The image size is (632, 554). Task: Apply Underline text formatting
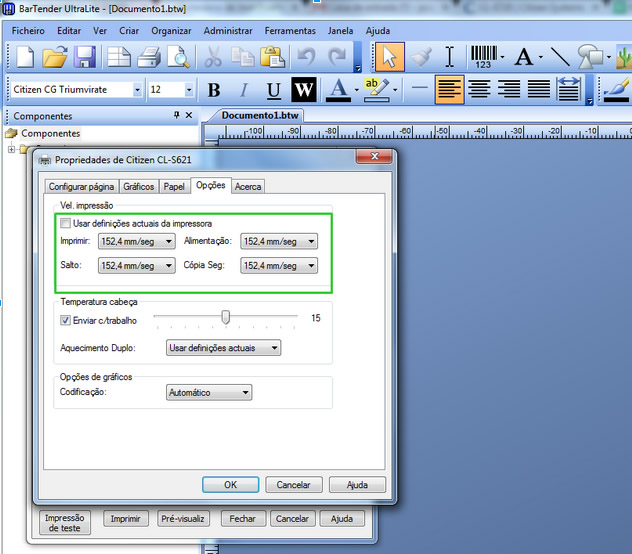click(274, 90)
